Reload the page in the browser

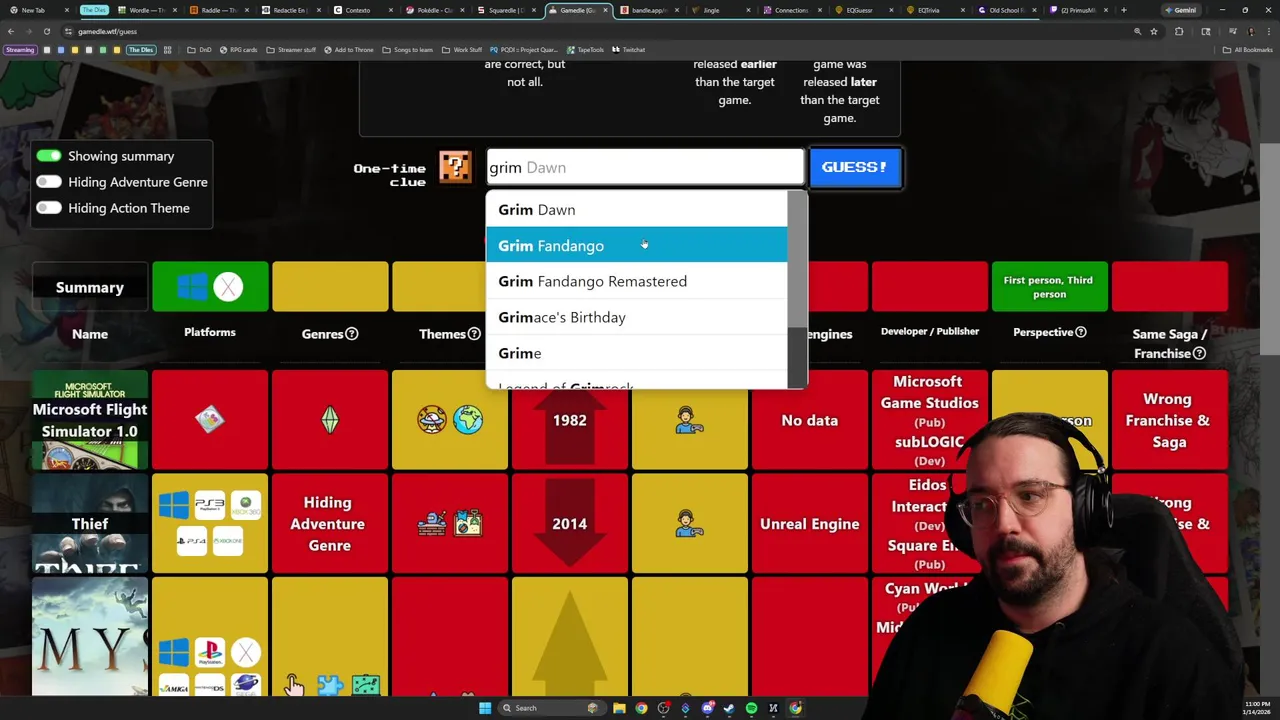46,31
